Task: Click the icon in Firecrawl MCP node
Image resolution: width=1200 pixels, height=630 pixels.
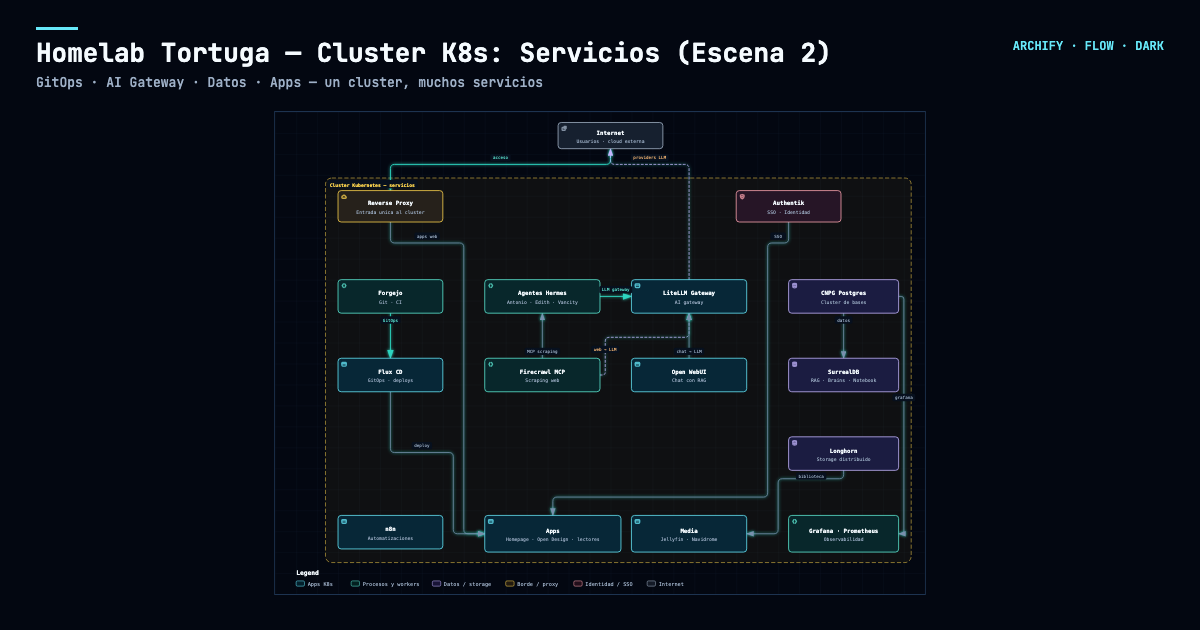Action: click(491, 364)
